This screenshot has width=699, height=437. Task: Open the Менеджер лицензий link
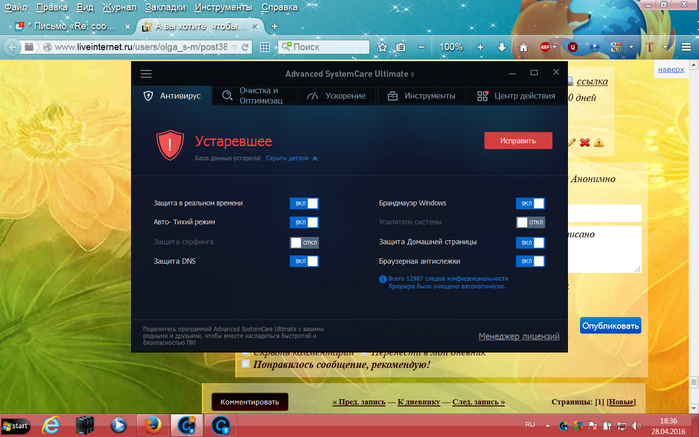(x=519, y=337)
